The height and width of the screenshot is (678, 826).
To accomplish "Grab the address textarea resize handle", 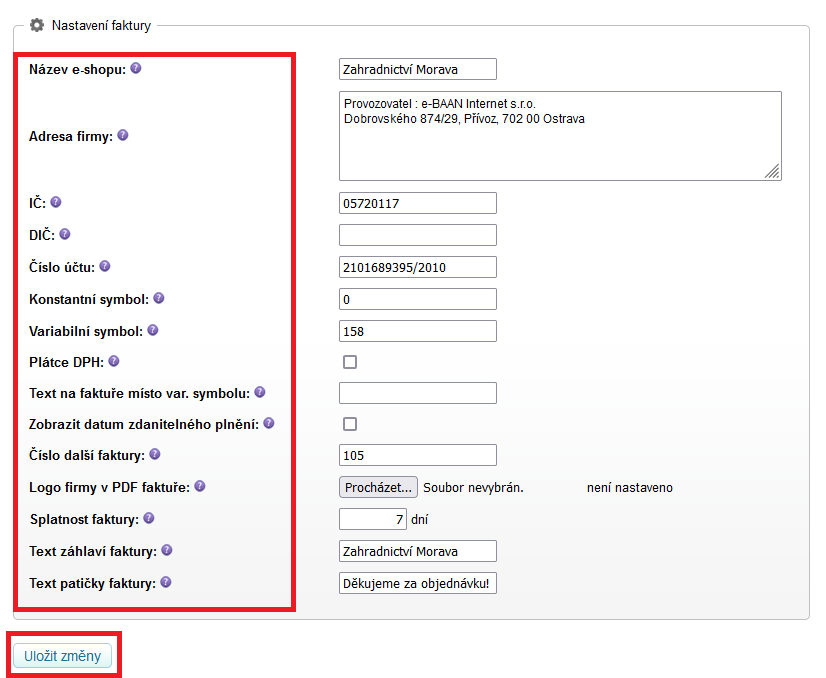I will click(x=773, y=173).
